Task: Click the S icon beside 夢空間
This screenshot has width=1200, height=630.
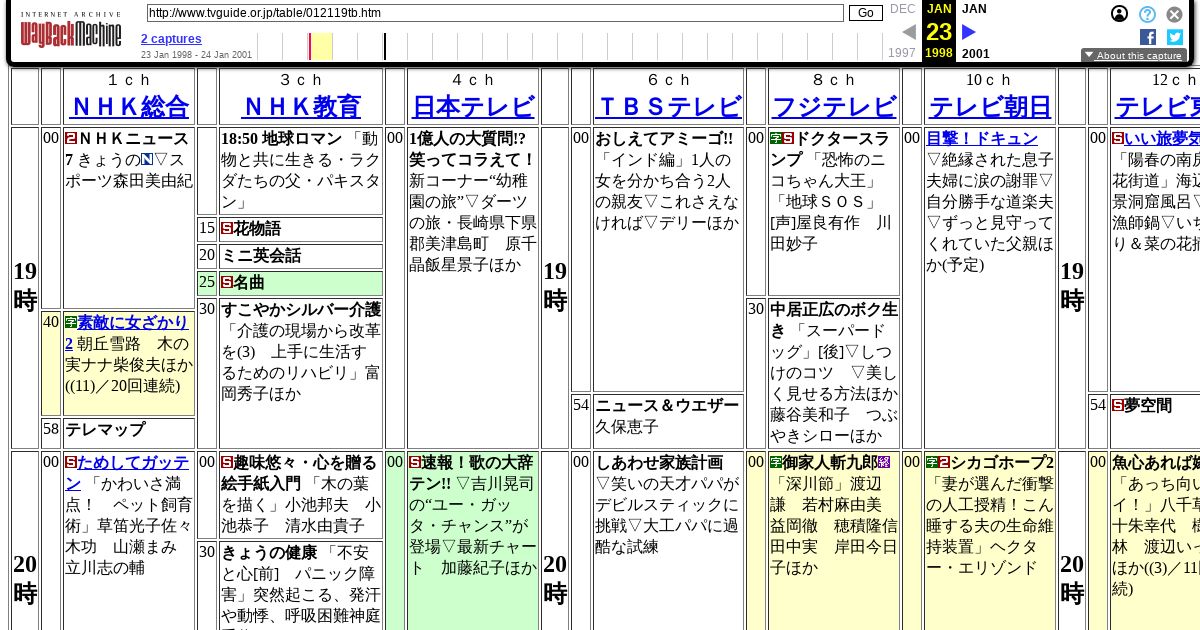Action: (1118, 405)
